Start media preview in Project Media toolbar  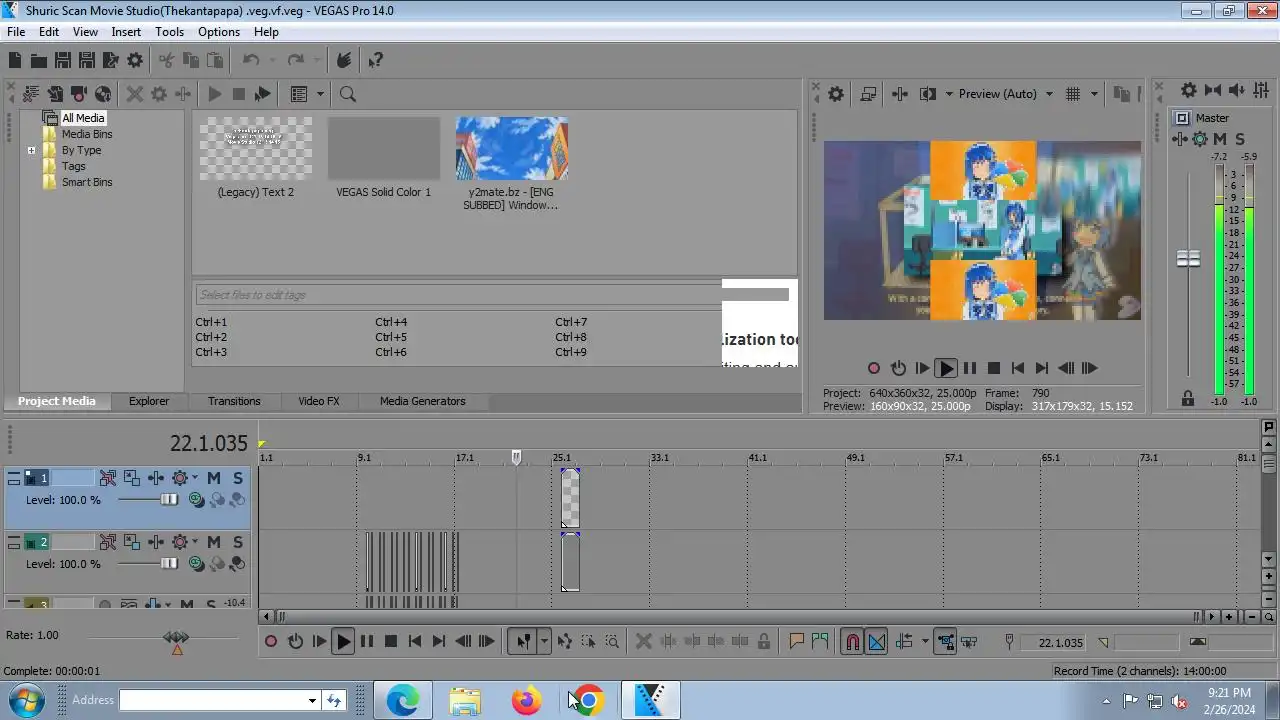click(x=215, y=94)
